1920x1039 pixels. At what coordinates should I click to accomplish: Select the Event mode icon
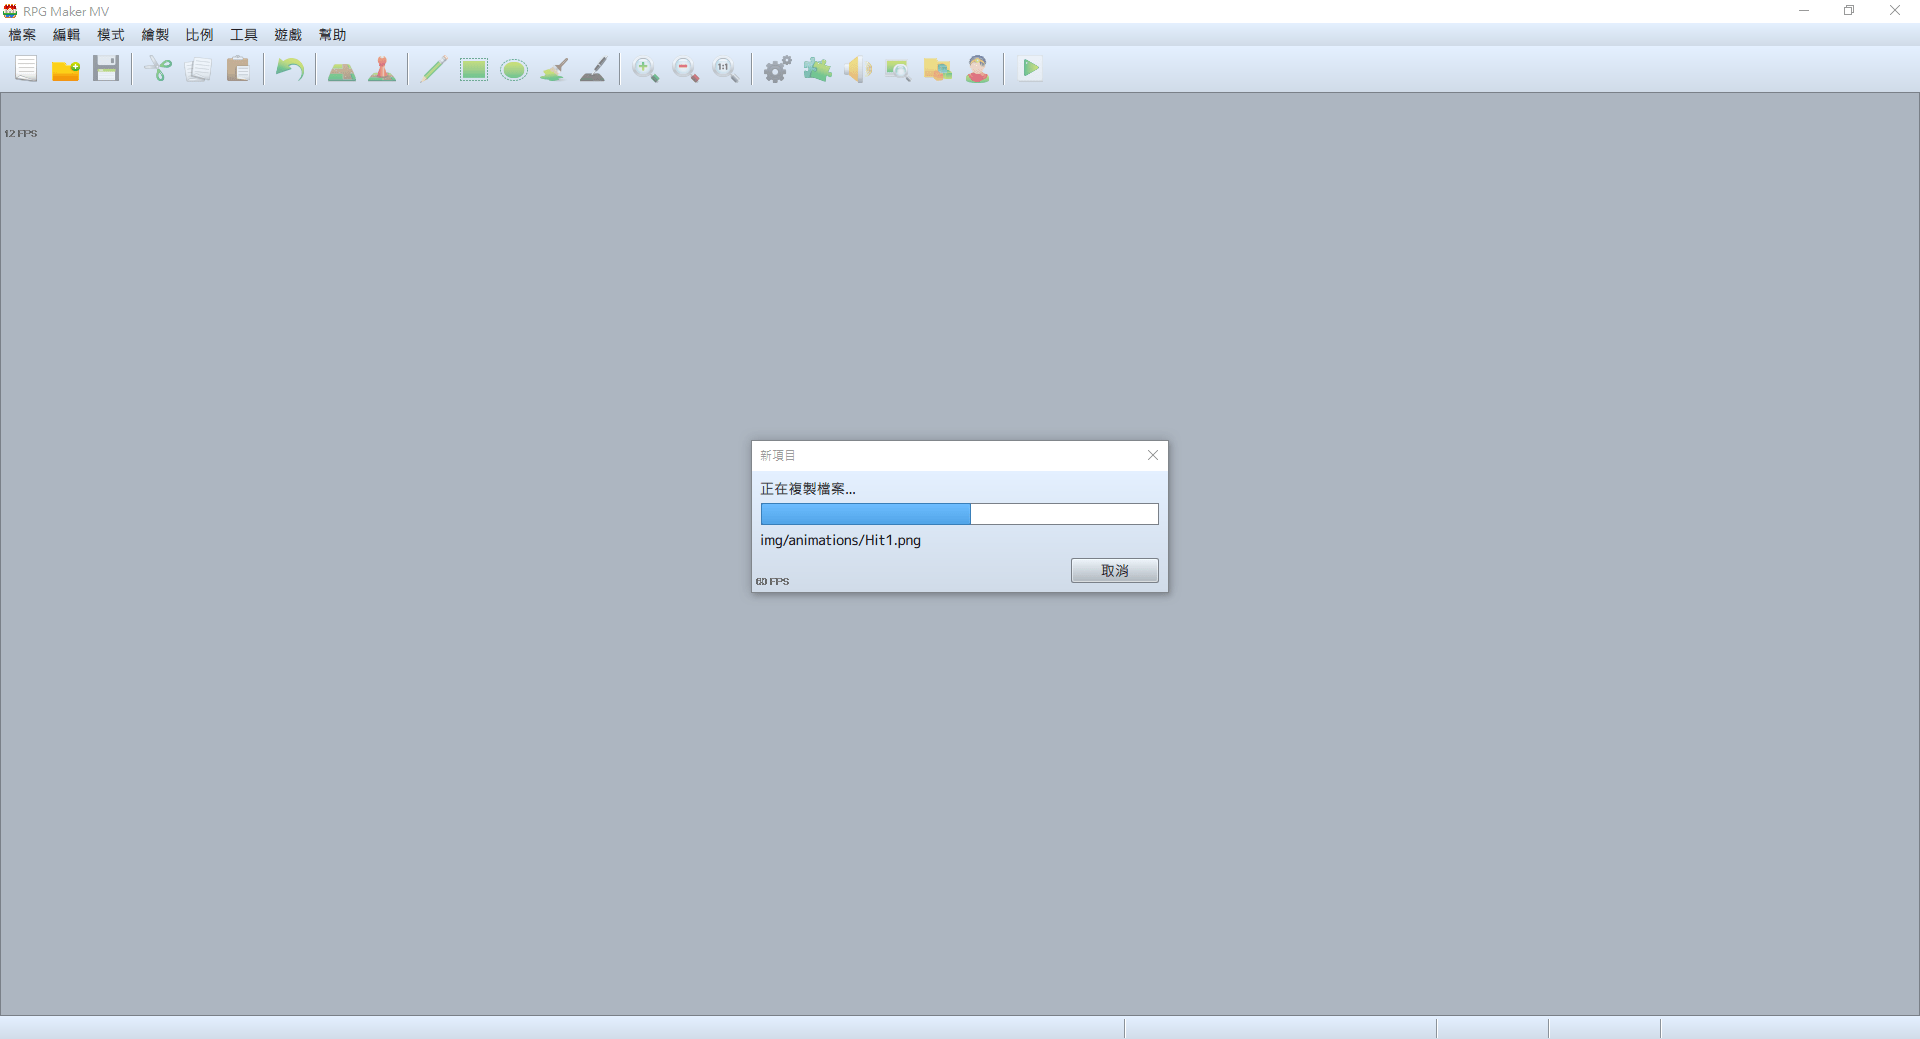(x=382, y=69)
